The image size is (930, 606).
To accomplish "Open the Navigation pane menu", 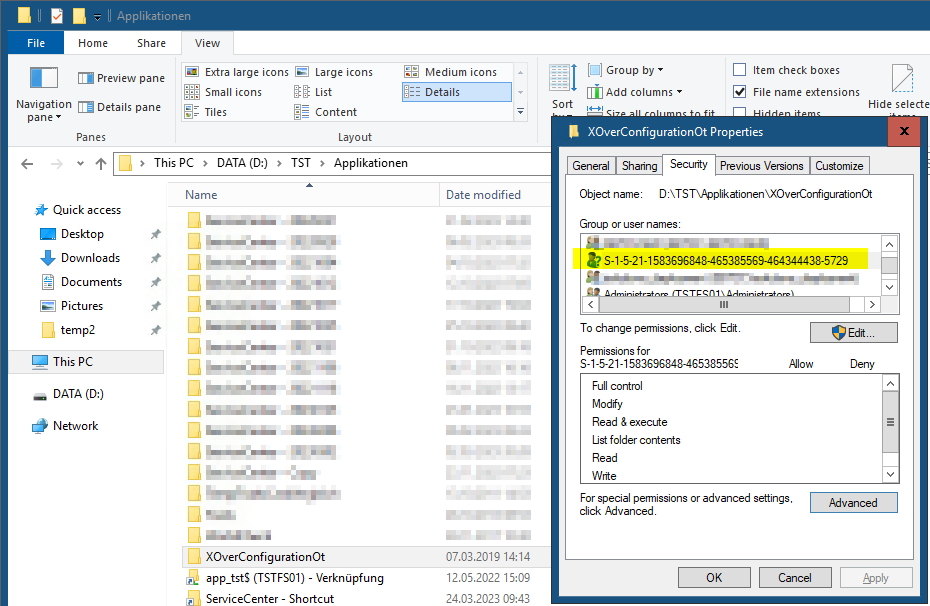I will pos(44,94).
